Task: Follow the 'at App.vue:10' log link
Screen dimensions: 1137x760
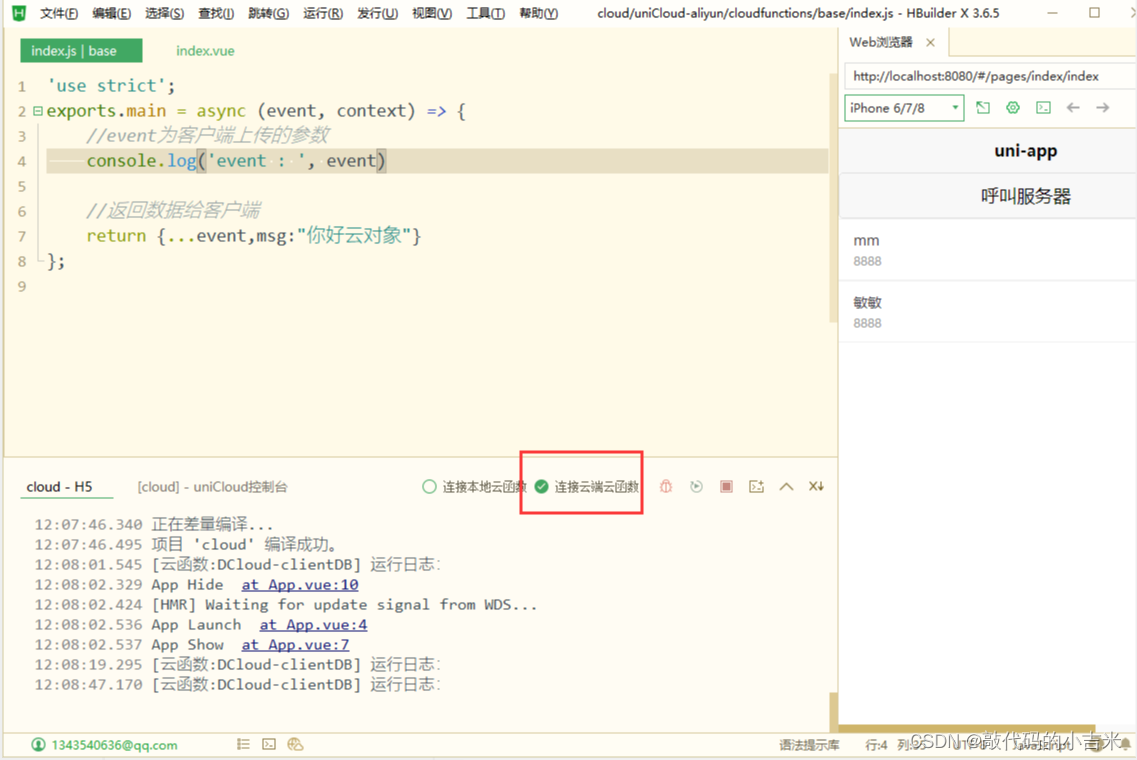Action: click(299, 585)
